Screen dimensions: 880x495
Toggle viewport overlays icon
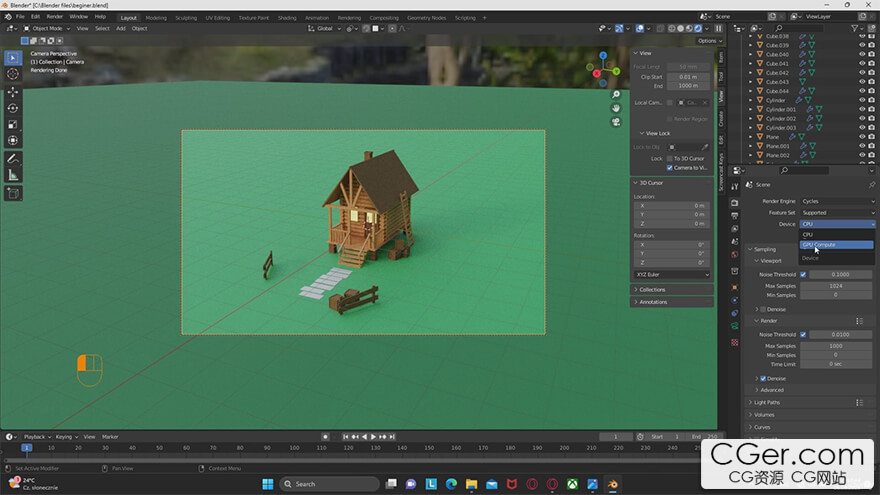tap(640, 29)
